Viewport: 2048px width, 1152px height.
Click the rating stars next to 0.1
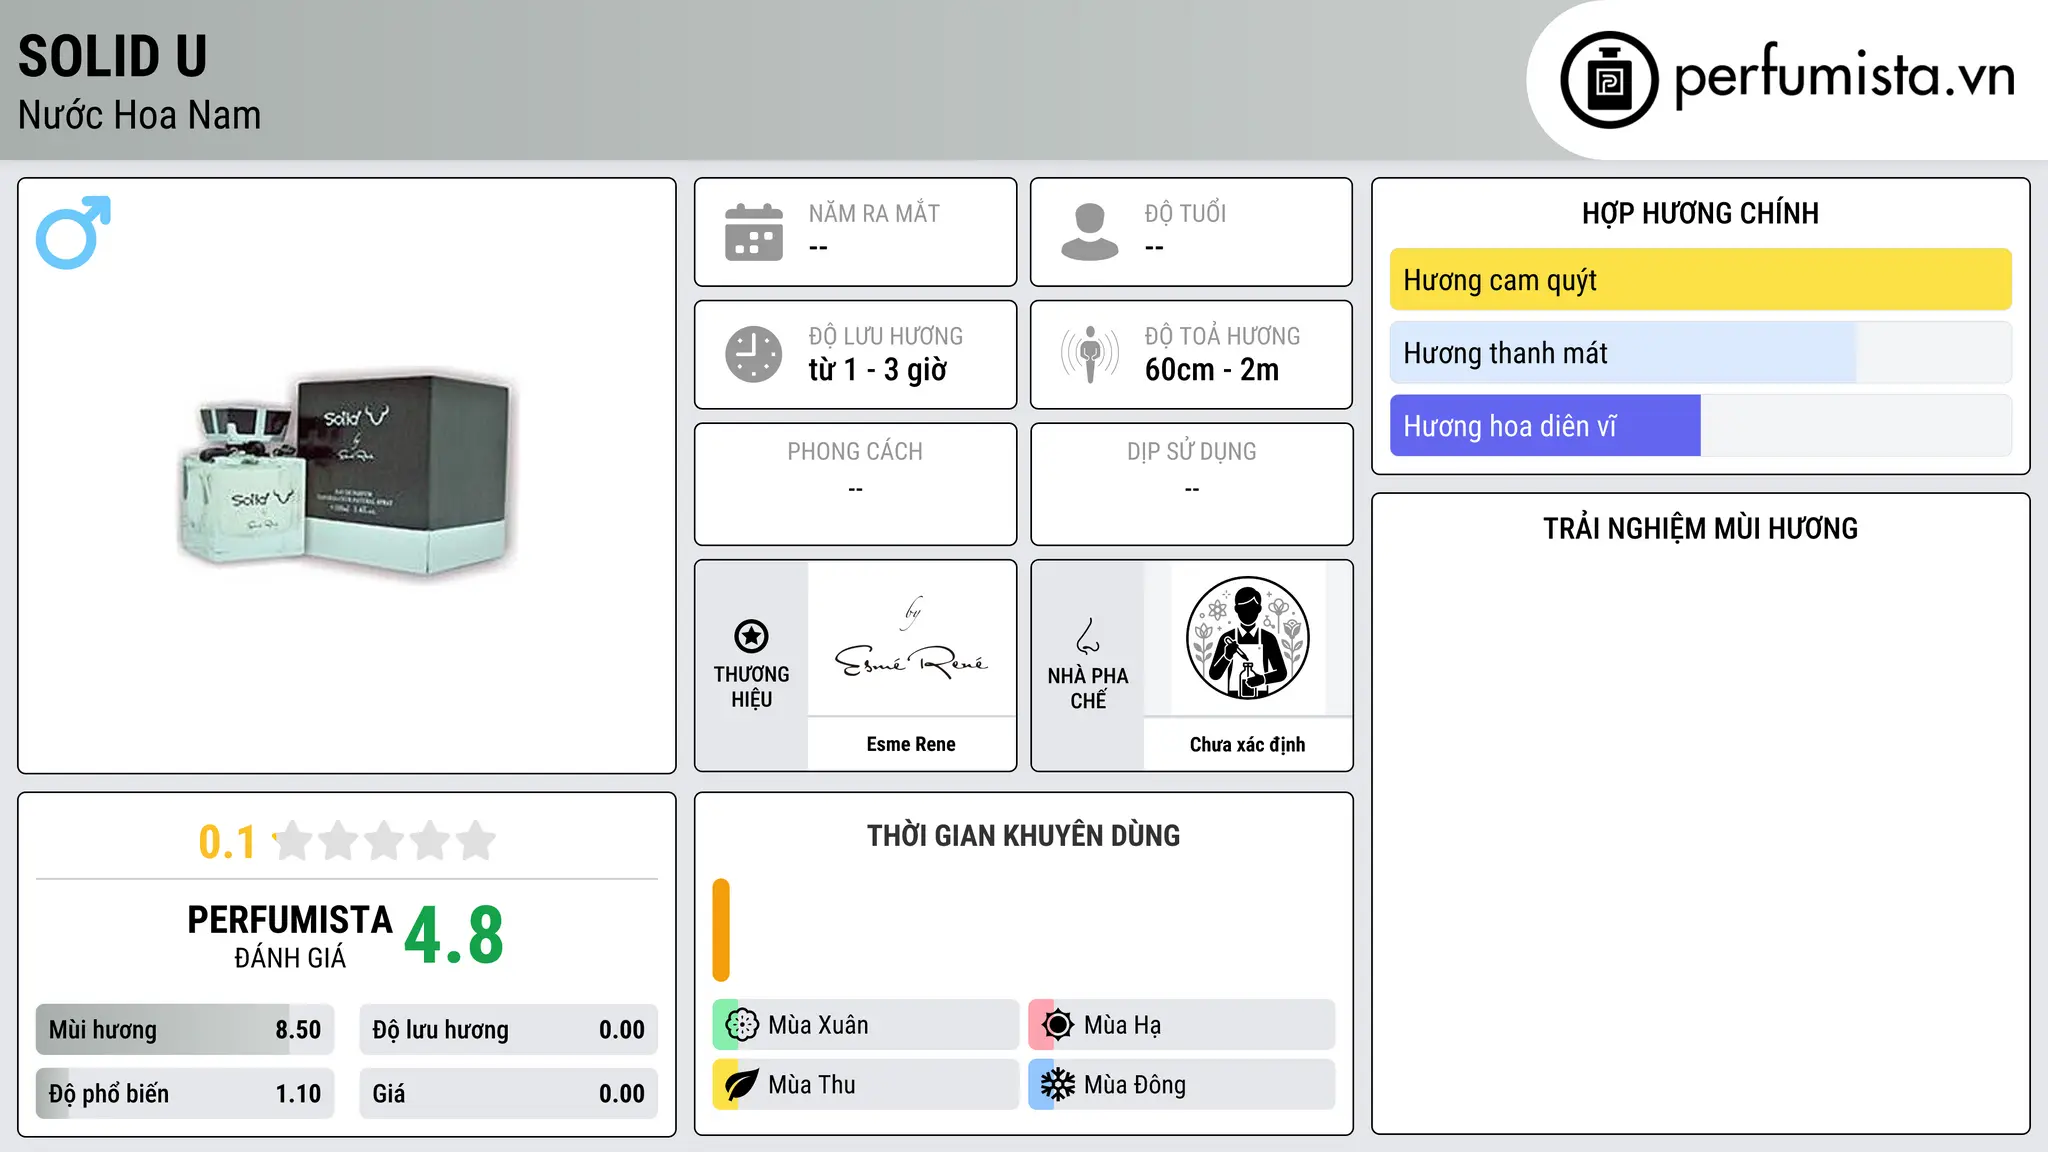pyautogui.click(x=384, y=841)
